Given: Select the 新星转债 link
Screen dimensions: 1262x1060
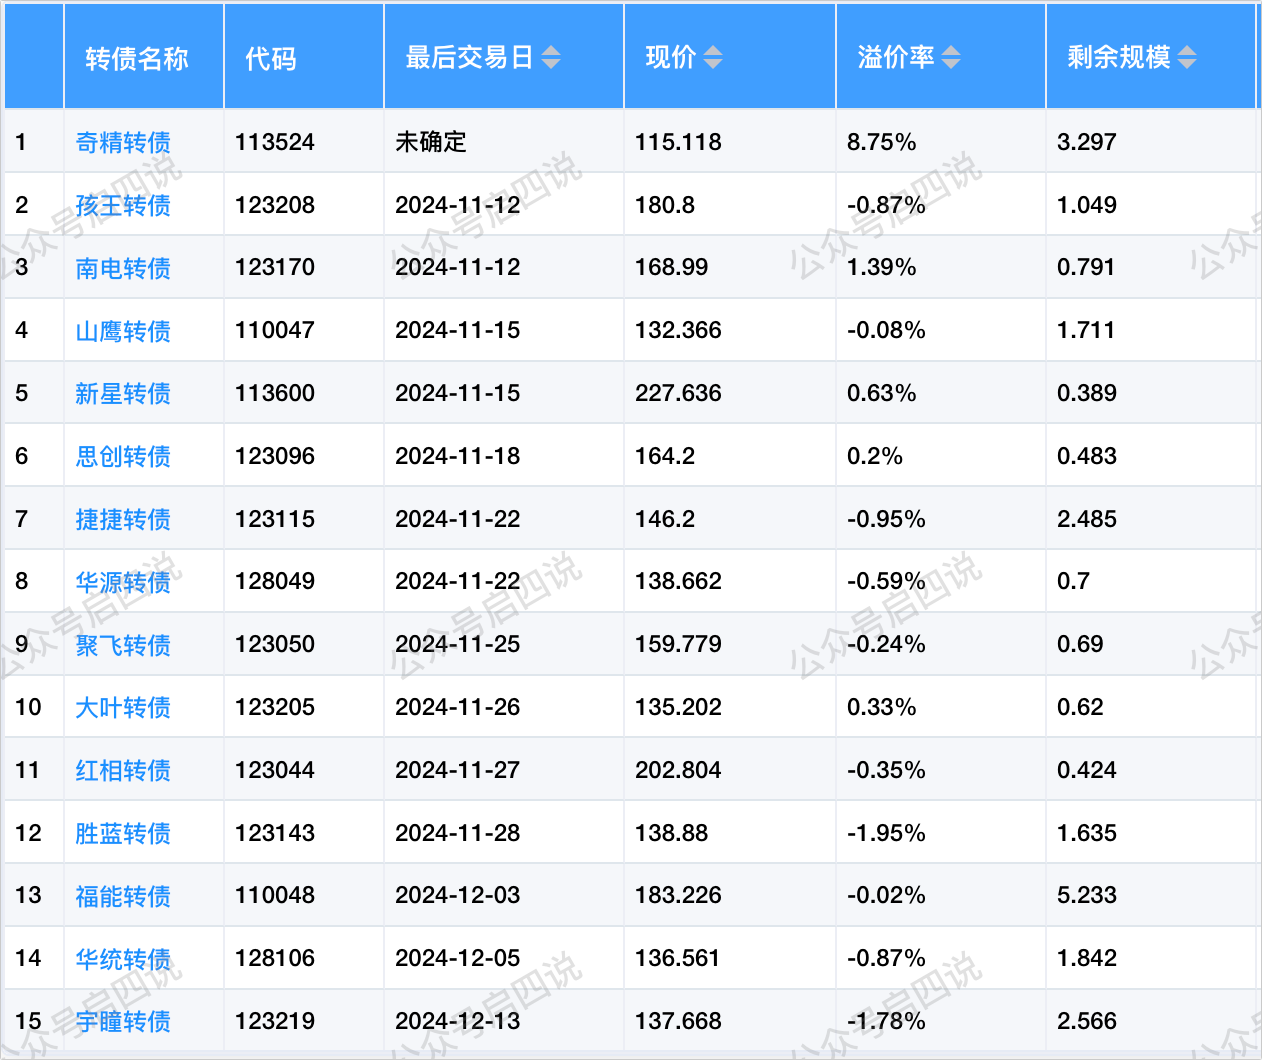Looking at the screenshot, I should (x=123, y=394).
